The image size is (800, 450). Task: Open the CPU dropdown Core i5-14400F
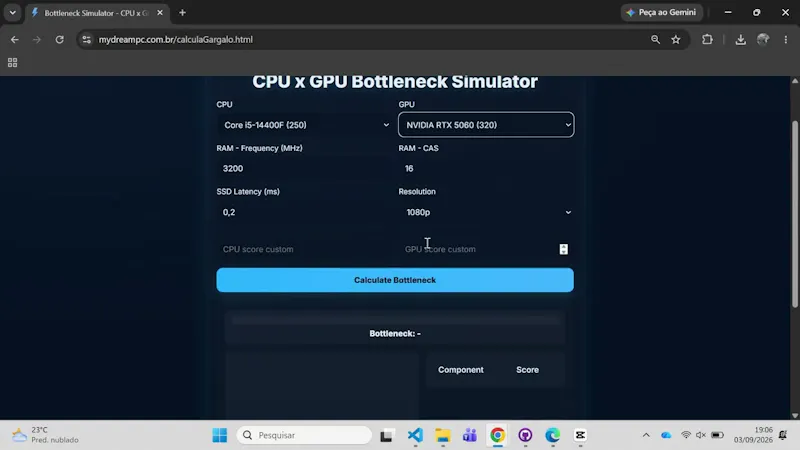[x=304, y=125]
